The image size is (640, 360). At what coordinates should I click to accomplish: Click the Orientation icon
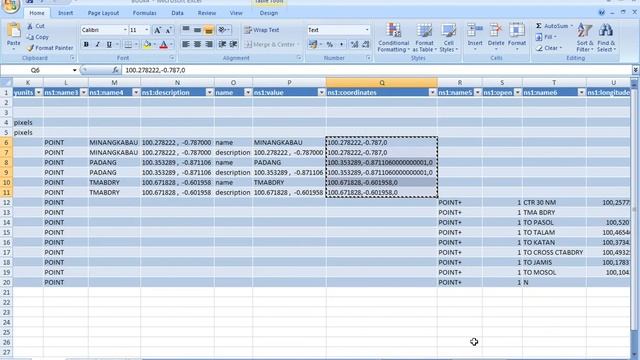tap(222, 30)
